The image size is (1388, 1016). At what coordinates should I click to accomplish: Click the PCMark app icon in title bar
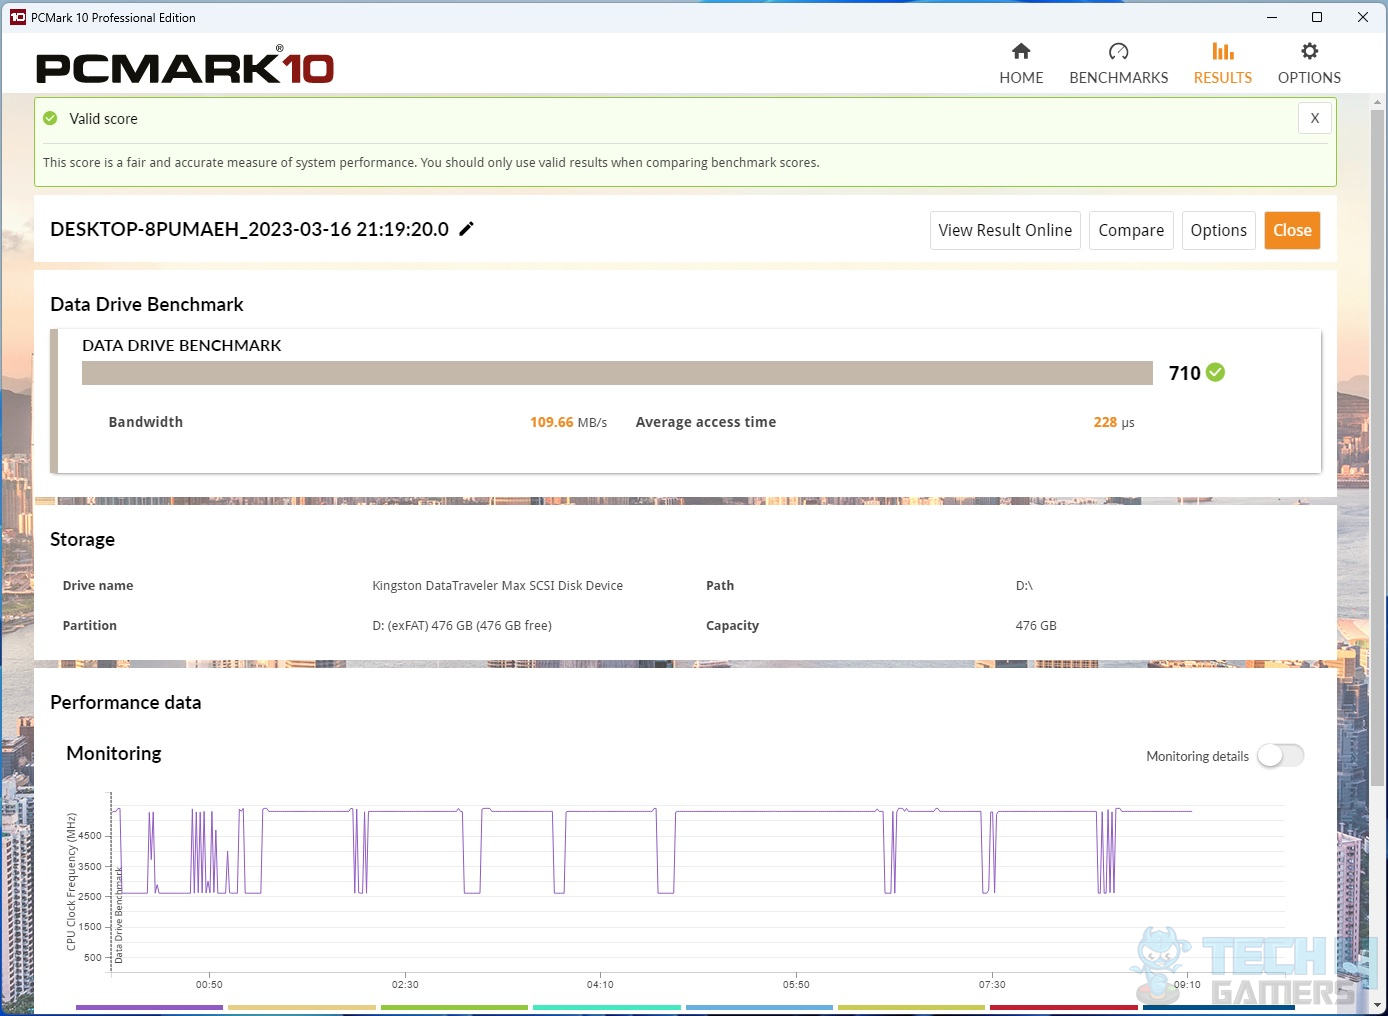pos(17,17)
